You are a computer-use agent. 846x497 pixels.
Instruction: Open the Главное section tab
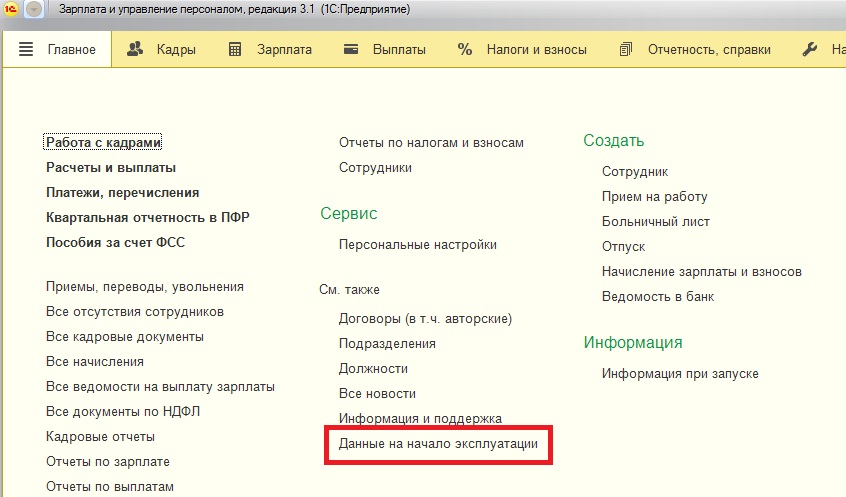pos(57,49)
